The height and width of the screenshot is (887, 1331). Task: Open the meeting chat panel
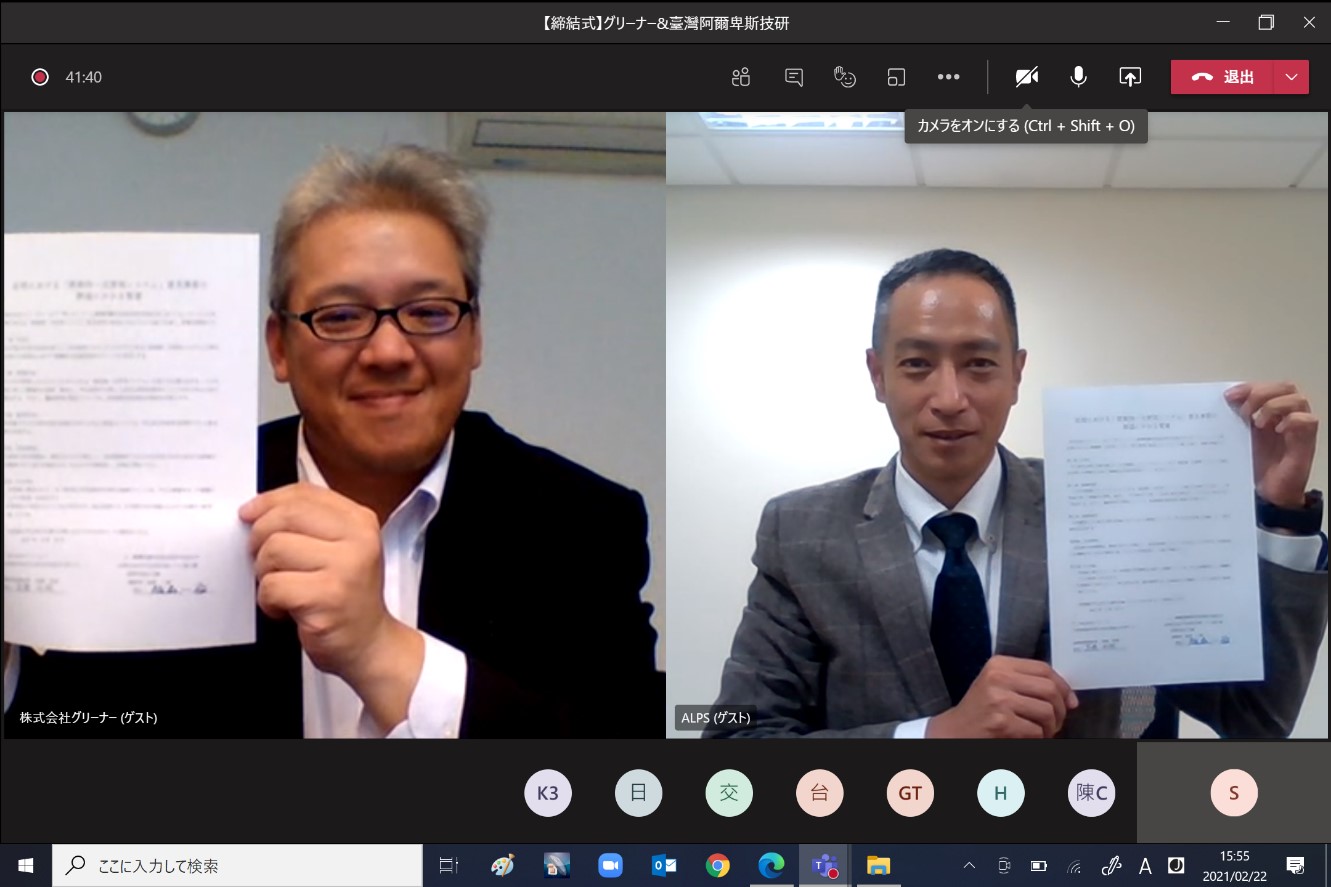pyautogui.click(x=794, y=77)
